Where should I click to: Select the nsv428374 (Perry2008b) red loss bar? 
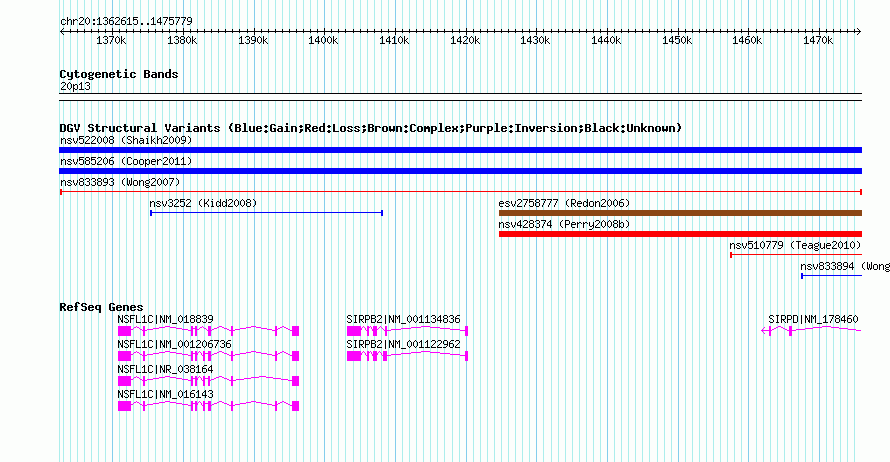click(x=680, y=234)
